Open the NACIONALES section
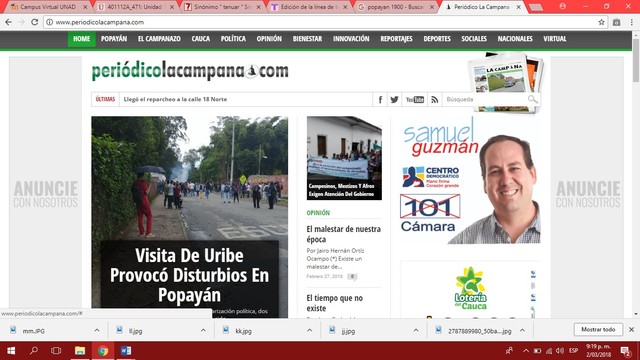 [515, 39]
